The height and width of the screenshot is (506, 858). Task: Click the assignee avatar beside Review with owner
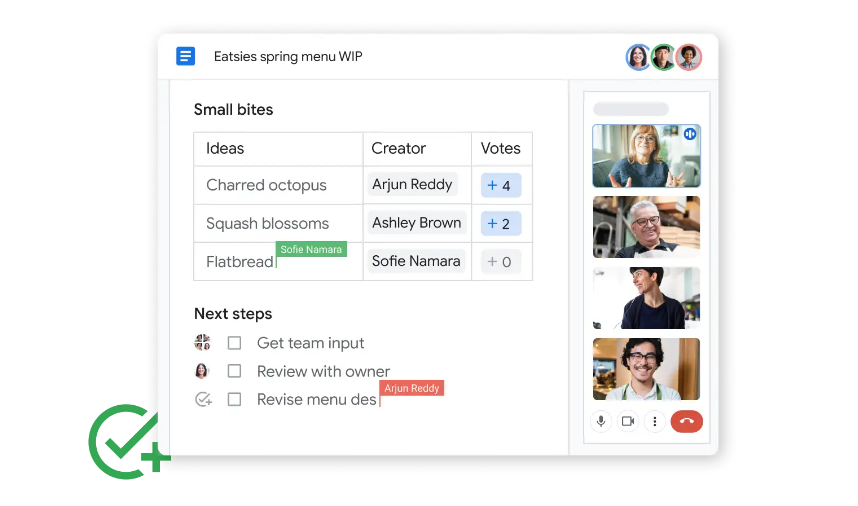point(202,371)
